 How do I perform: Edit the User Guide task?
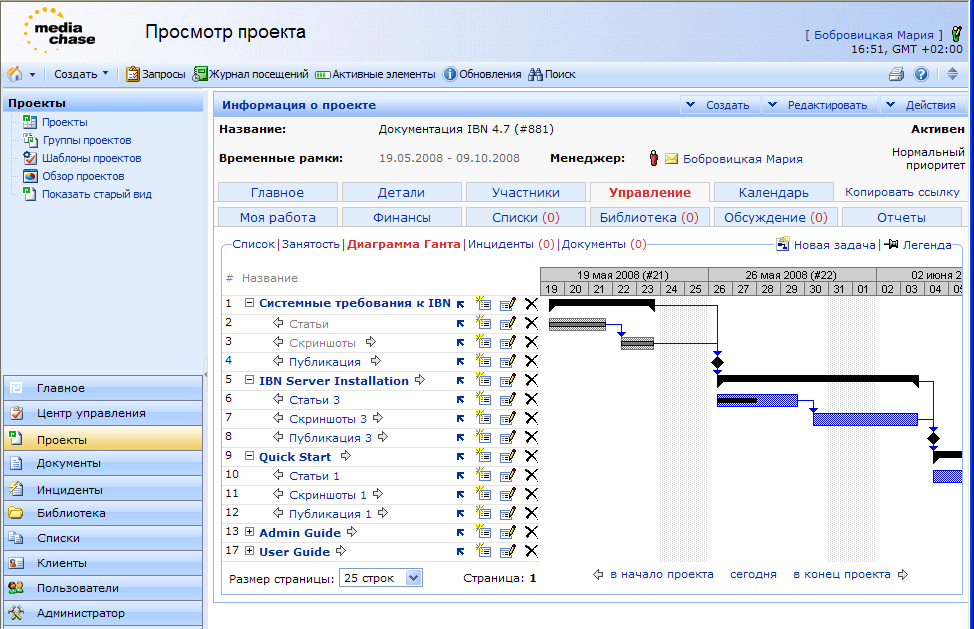507,551
